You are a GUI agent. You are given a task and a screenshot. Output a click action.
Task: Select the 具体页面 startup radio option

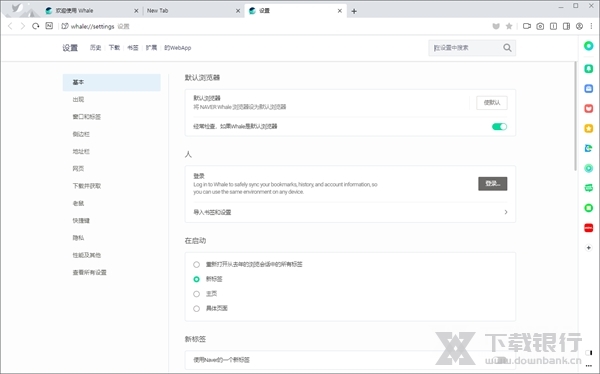[196, 308]
